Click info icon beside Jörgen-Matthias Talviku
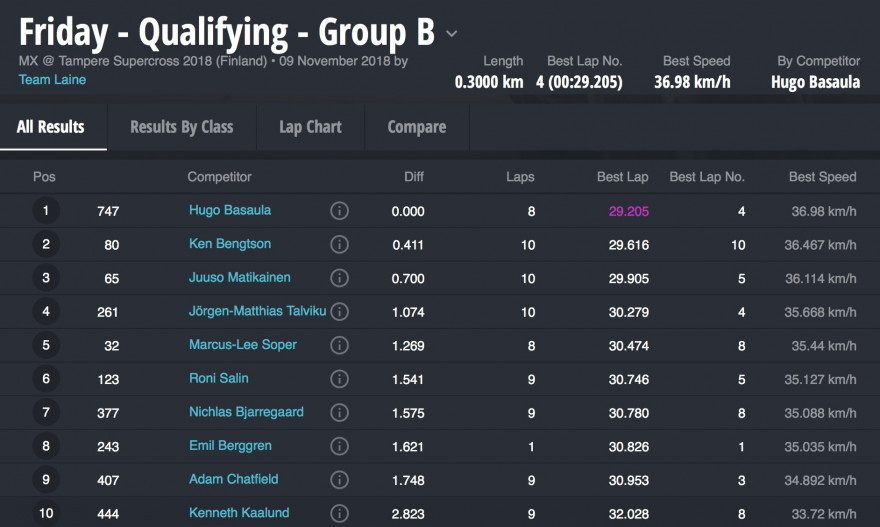The height and width of the screenshot is (527, 880). (x=339, y=312)
